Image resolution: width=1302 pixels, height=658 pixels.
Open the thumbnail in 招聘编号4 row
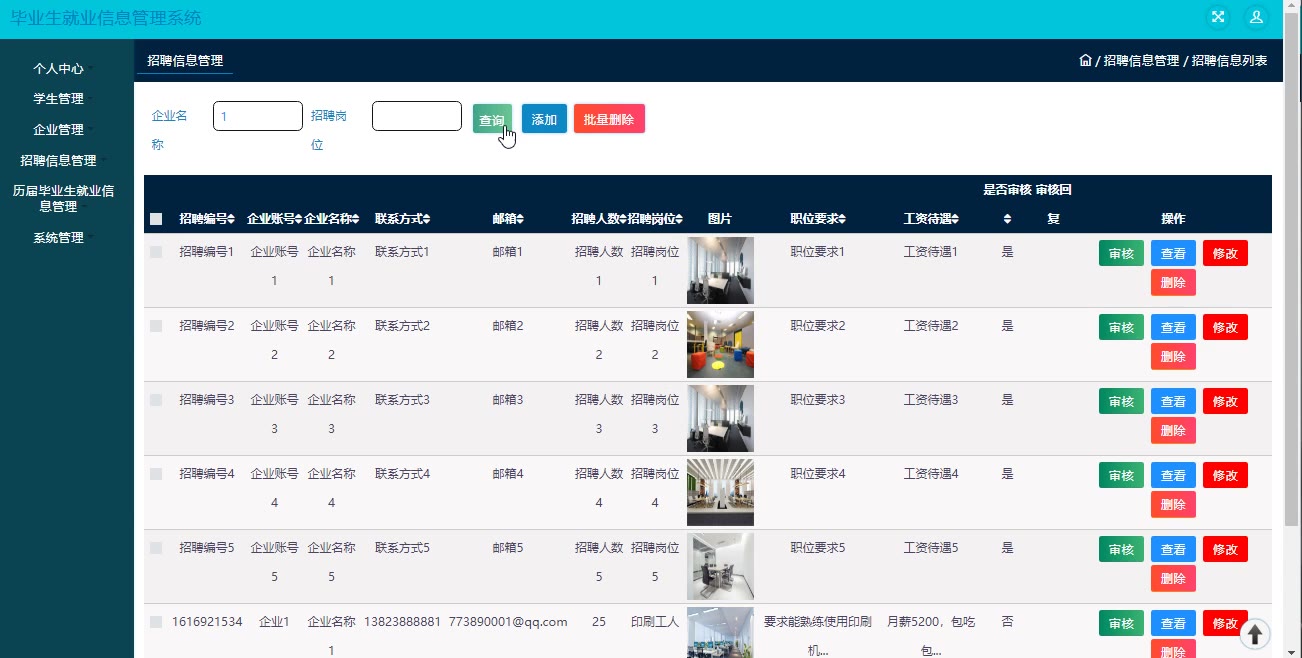click(720, 492)
